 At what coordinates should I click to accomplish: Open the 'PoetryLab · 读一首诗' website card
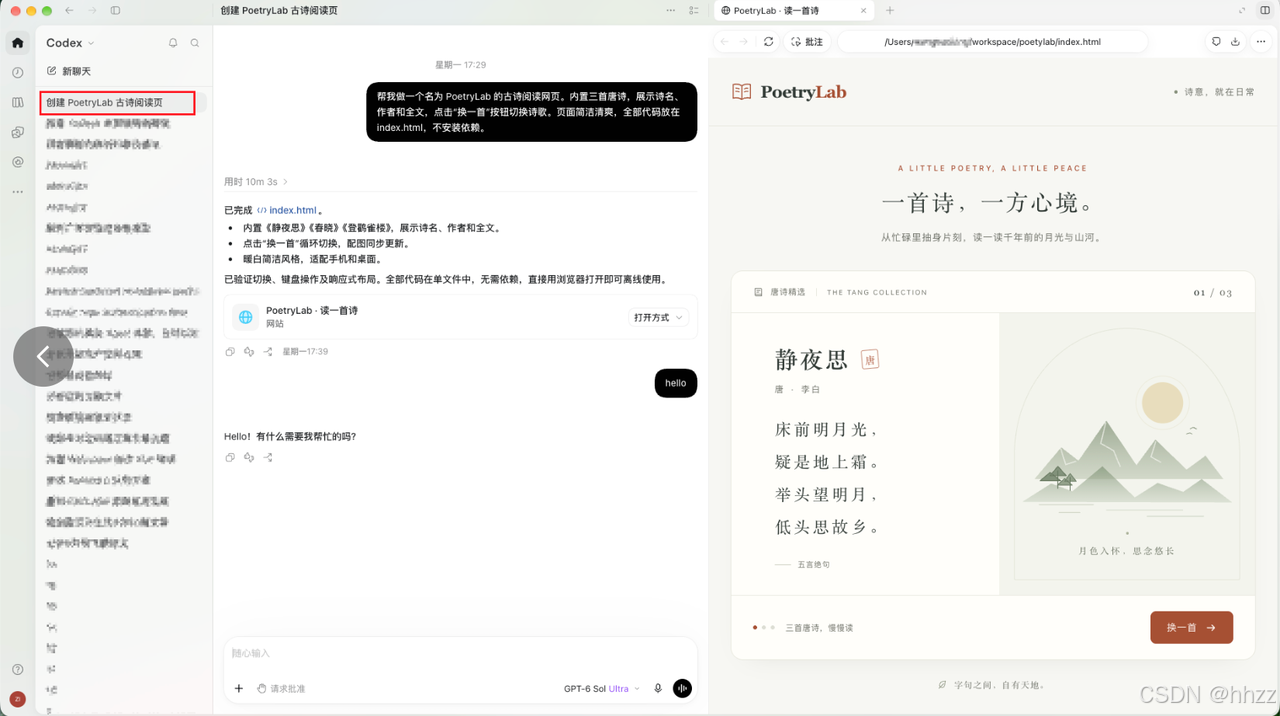click(x=461, y=317)
